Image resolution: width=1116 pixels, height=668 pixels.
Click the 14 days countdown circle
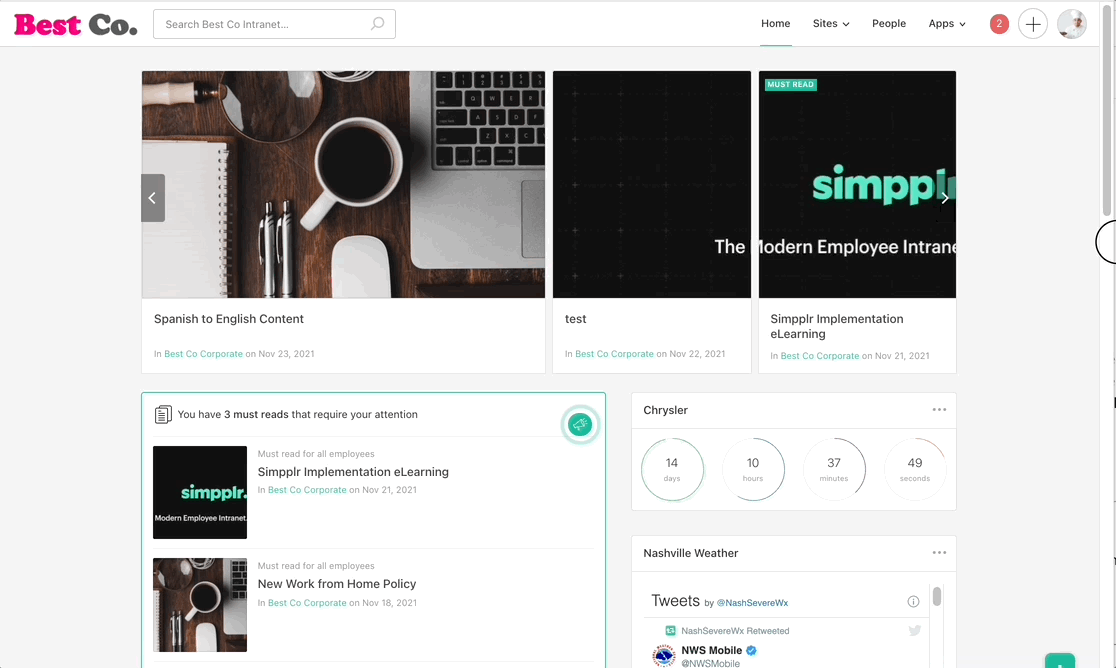[672, 470]
